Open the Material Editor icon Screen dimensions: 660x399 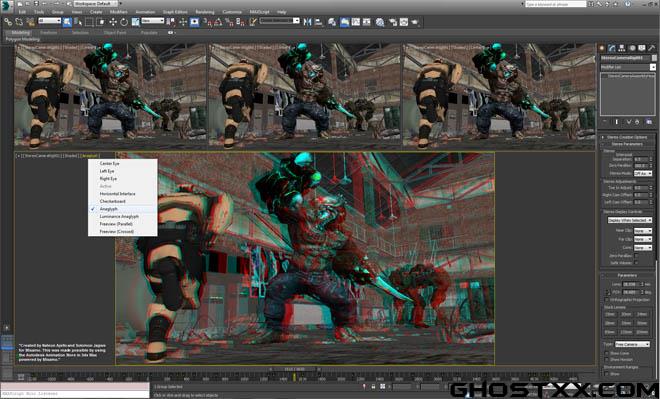[380, 22]
